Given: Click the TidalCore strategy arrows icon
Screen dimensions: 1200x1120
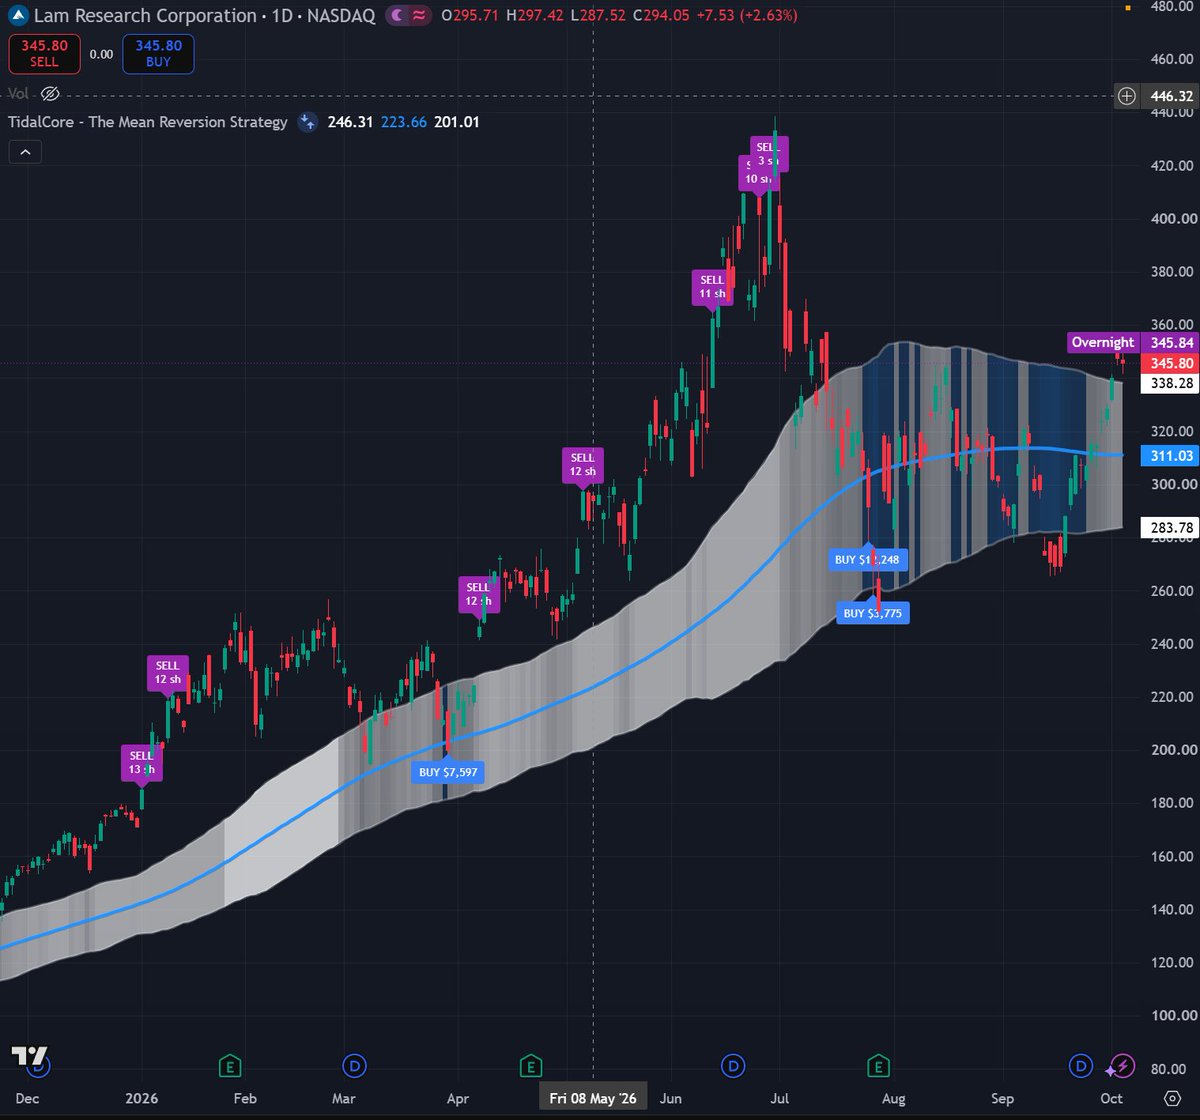Looking at the screenshot, I should point(308,122).
